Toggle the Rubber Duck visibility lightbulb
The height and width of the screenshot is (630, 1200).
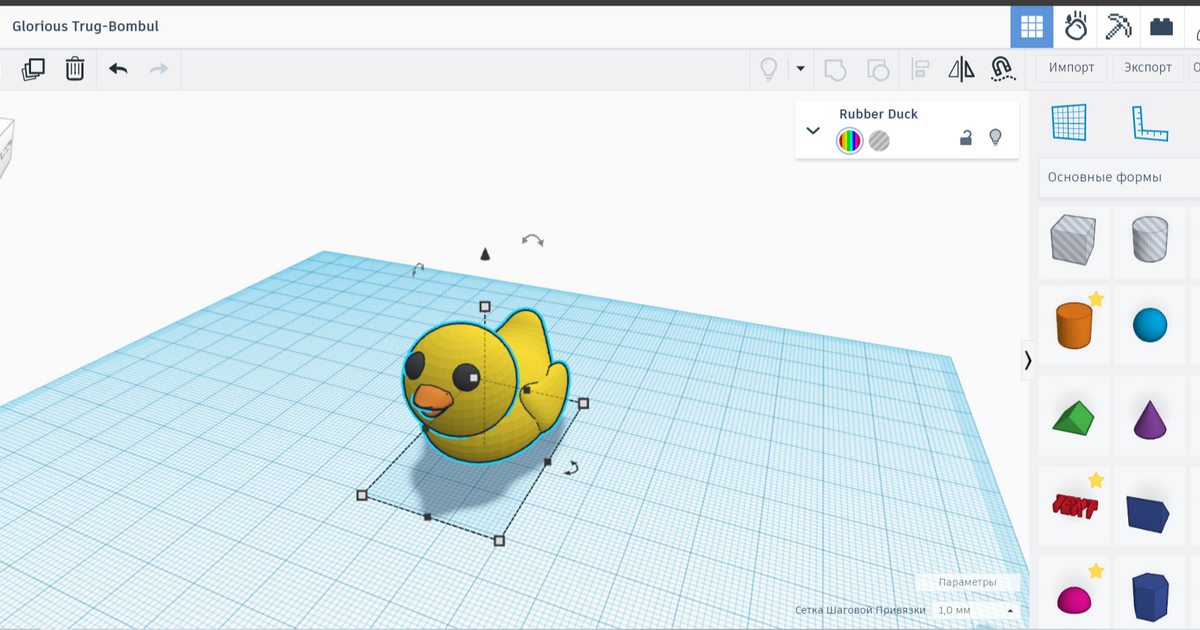point(995,138)
